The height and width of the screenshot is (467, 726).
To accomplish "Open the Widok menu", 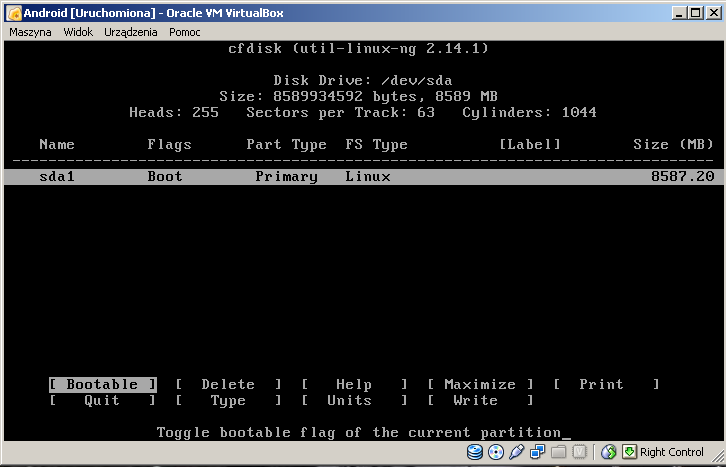I will (78, 32).
